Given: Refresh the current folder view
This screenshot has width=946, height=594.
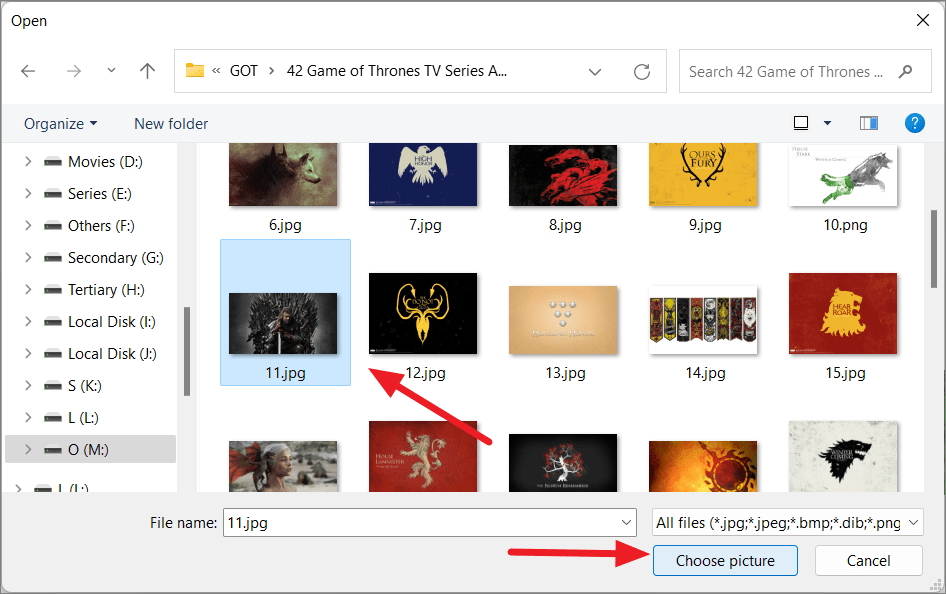Looking at the screenshot, I should (x=642, y=72).
